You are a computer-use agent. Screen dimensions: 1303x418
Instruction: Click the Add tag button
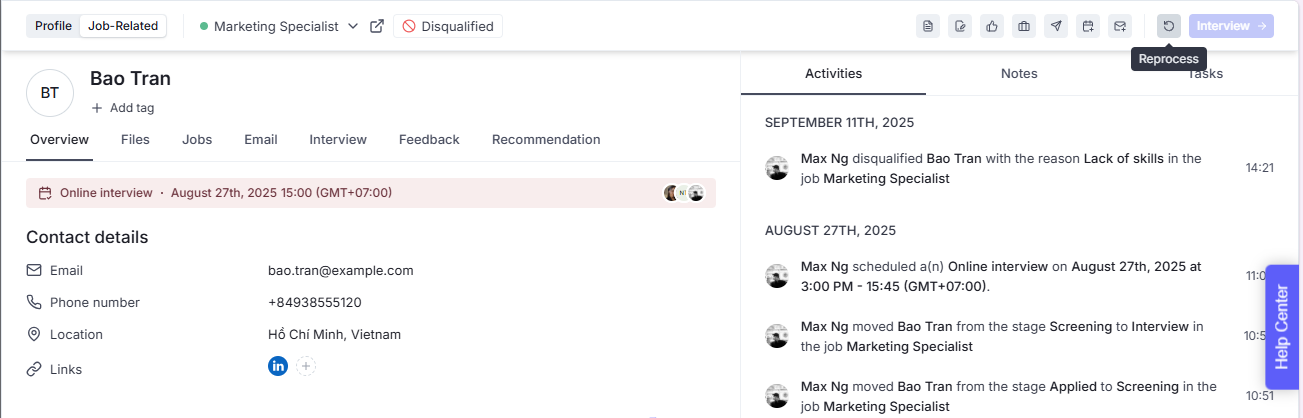123,108
